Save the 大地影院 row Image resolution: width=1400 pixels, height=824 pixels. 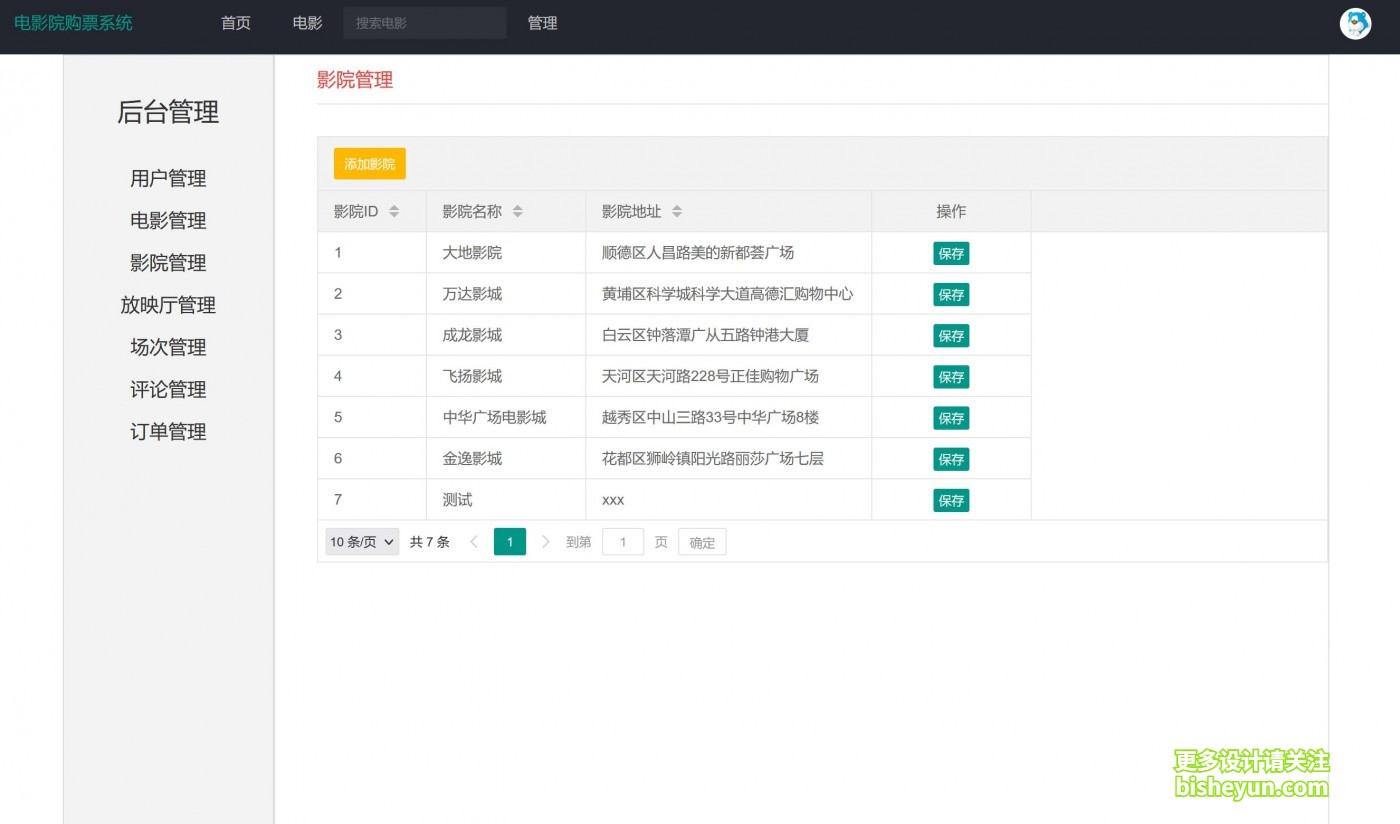(x=951, y=254)
